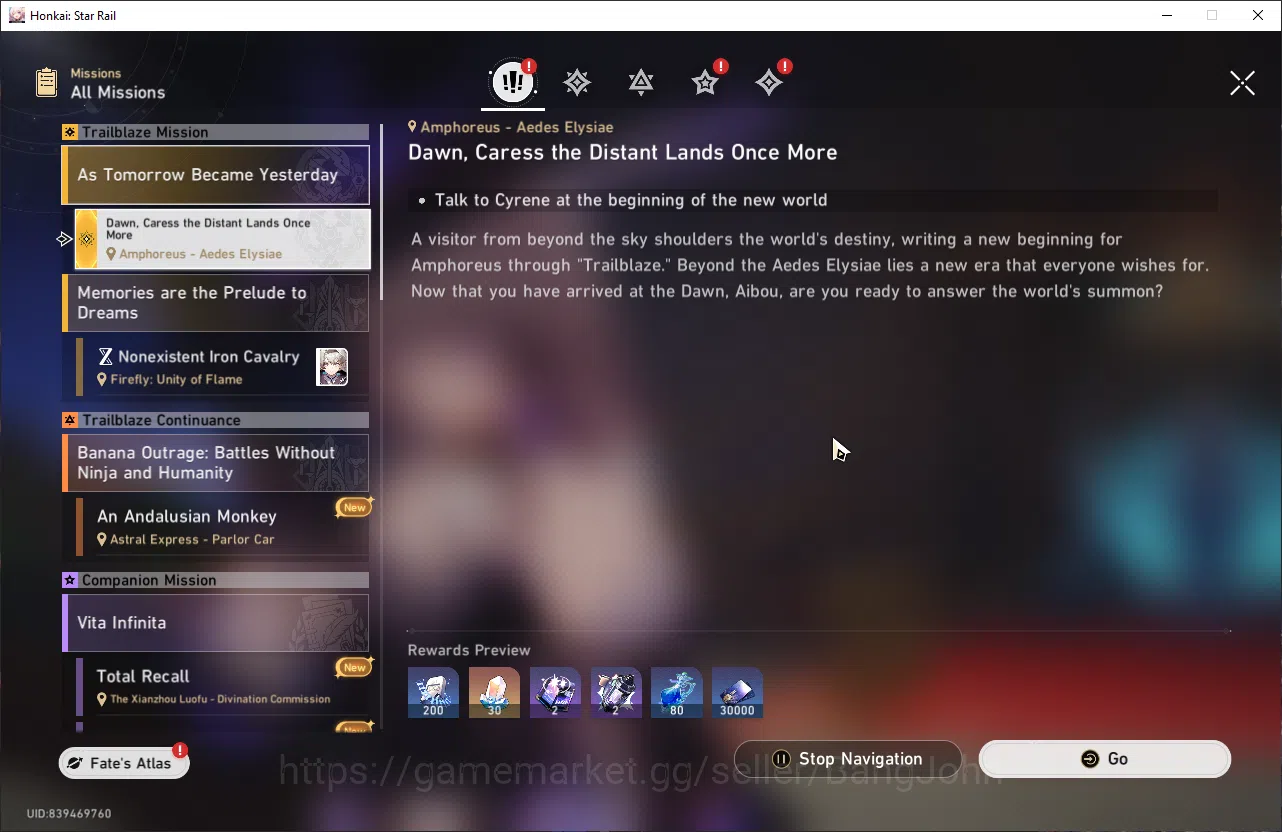Select Memories are the Prelude to Dreams

[215, 302]
